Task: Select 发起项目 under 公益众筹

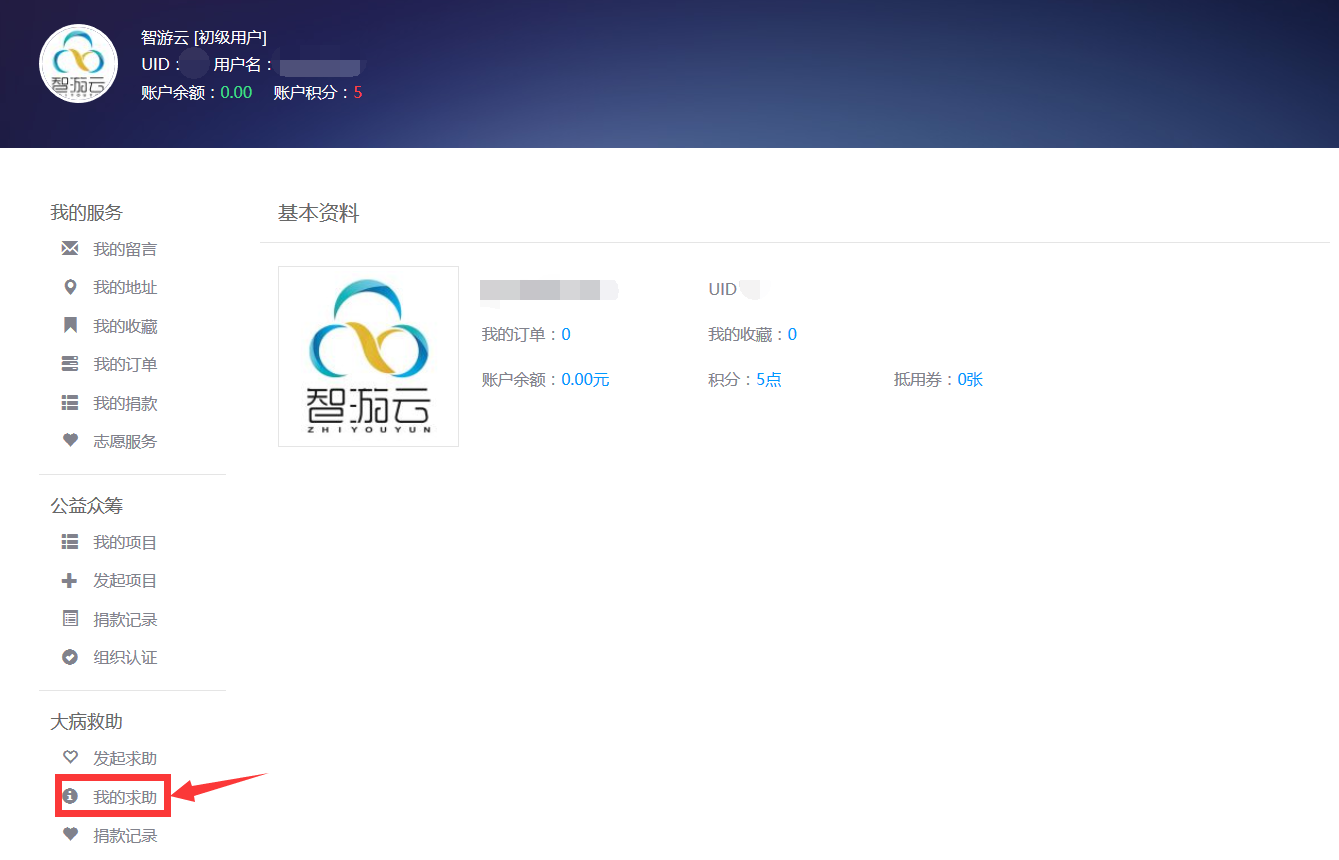Action: pos(125,580)
